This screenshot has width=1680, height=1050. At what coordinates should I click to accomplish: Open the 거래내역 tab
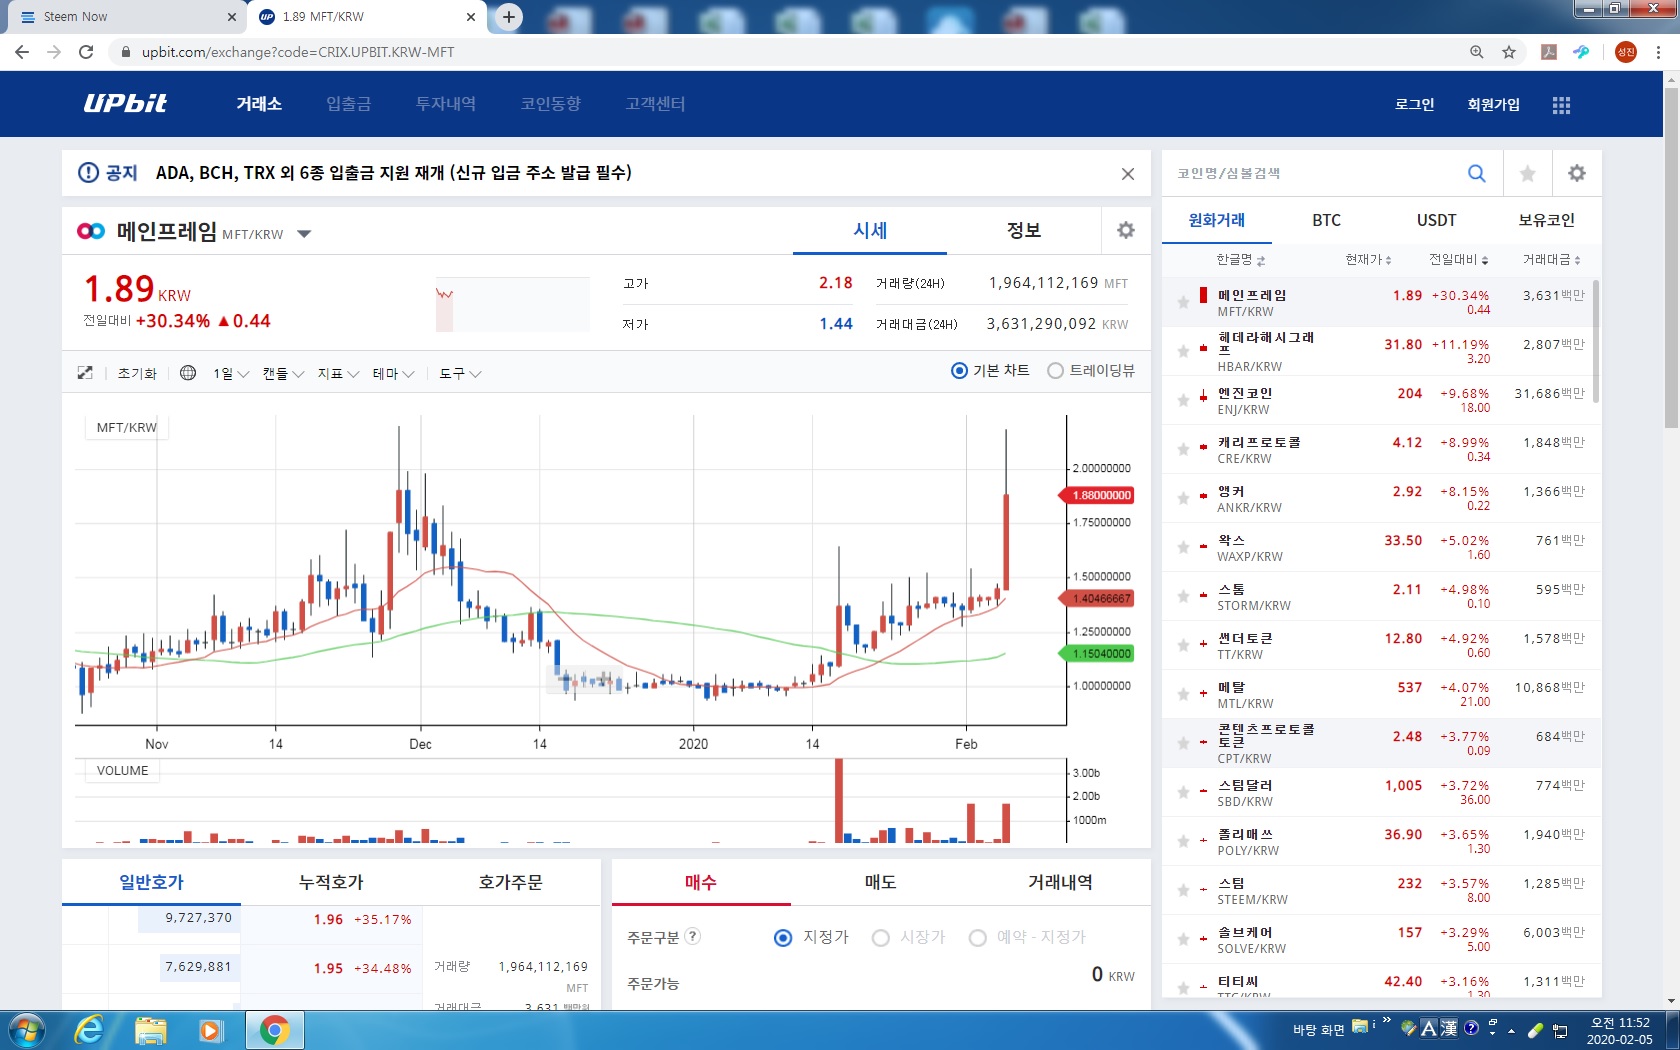[1060, 882]
